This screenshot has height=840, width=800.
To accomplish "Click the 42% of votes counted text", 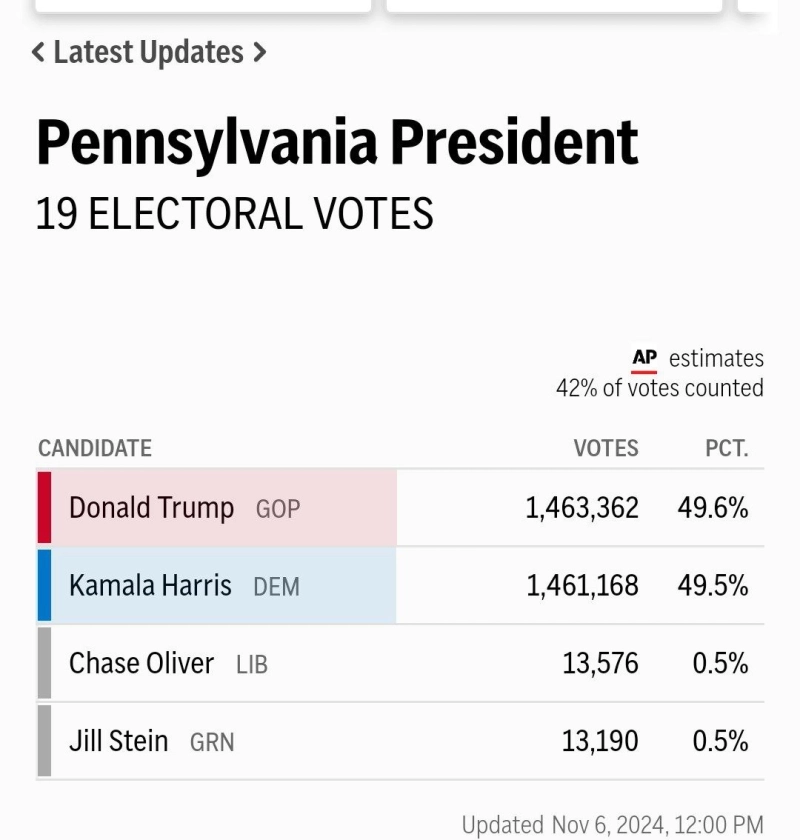I will click(660, 388).
